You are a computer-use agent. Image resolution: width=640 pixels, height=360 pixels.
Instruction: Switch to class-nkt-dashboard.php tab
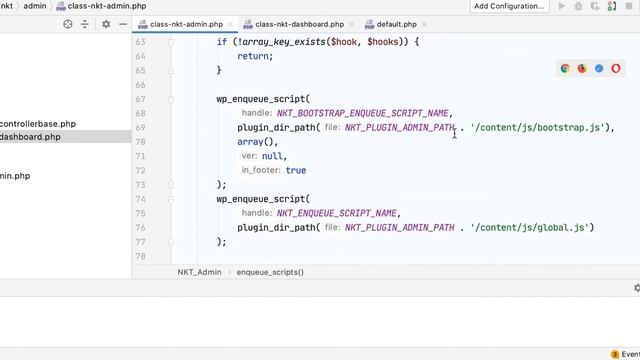click(x=300, y=24)
